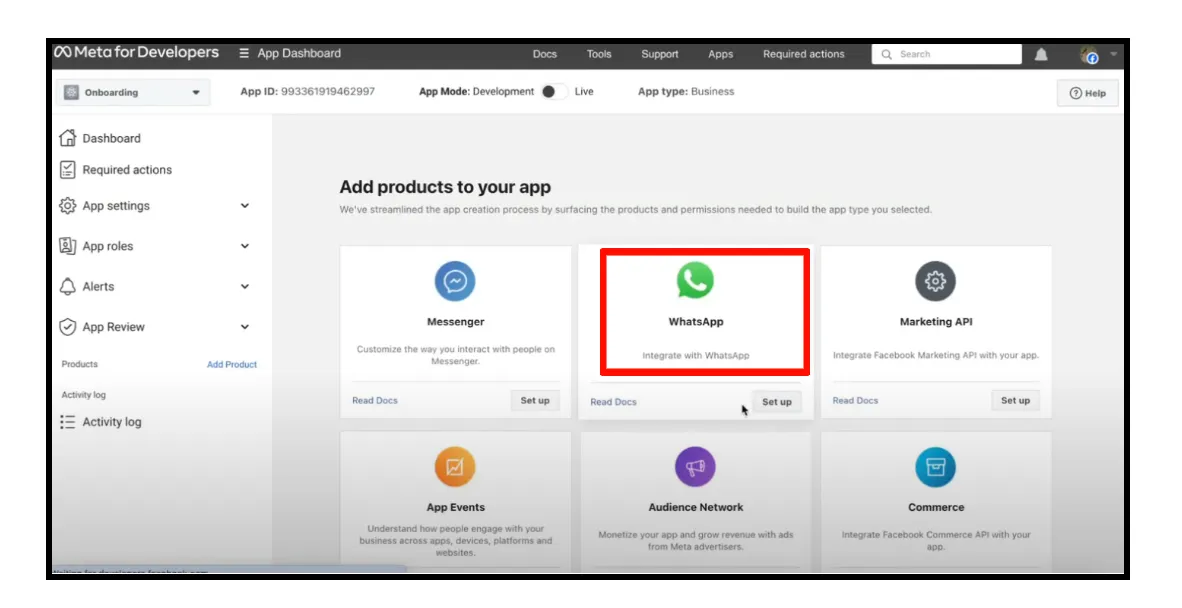Click the WhatsApp card title

[x=696, y=322]
